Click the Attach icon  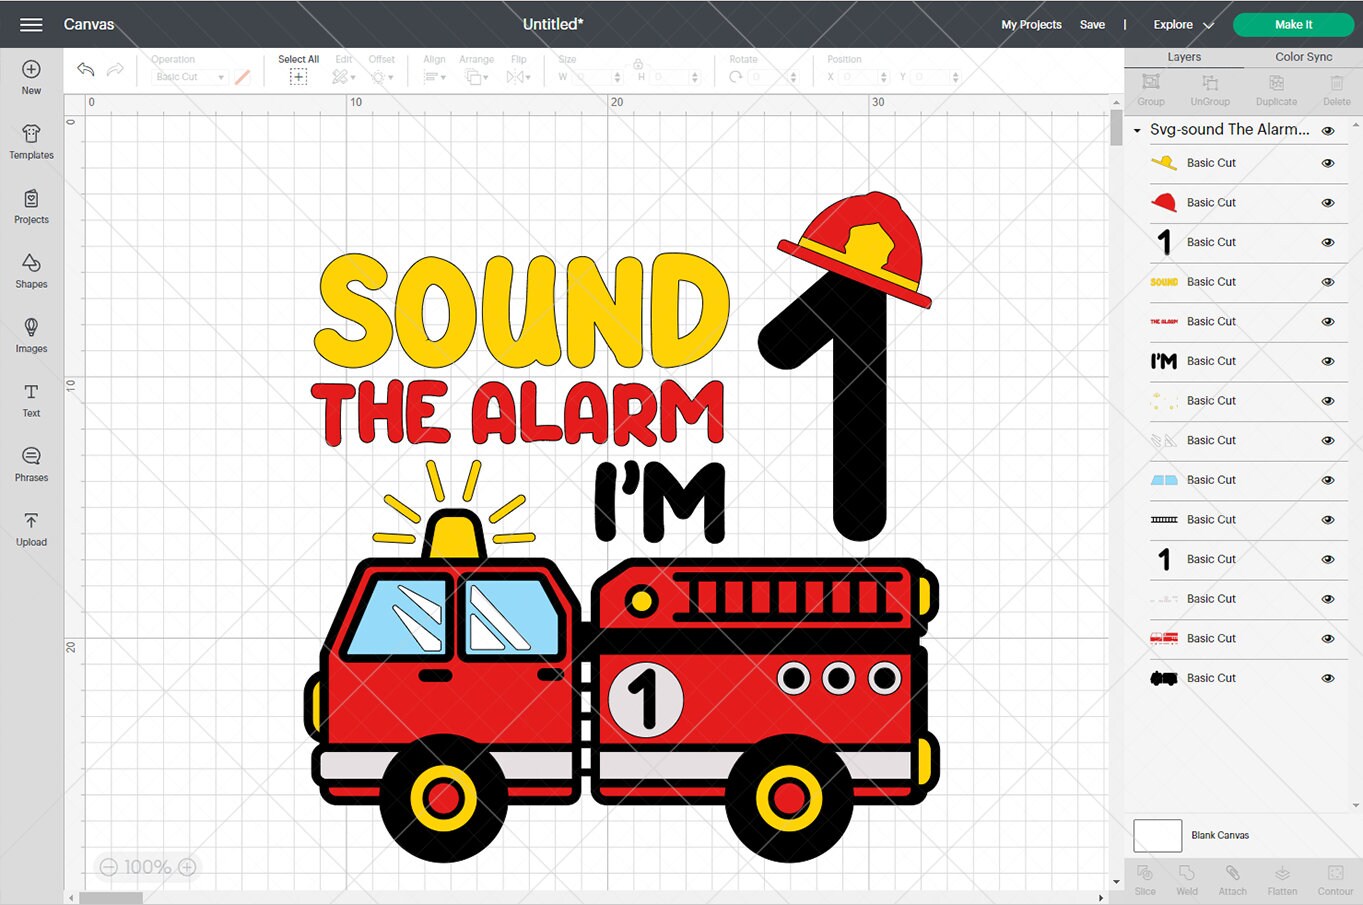(1232, 878)
